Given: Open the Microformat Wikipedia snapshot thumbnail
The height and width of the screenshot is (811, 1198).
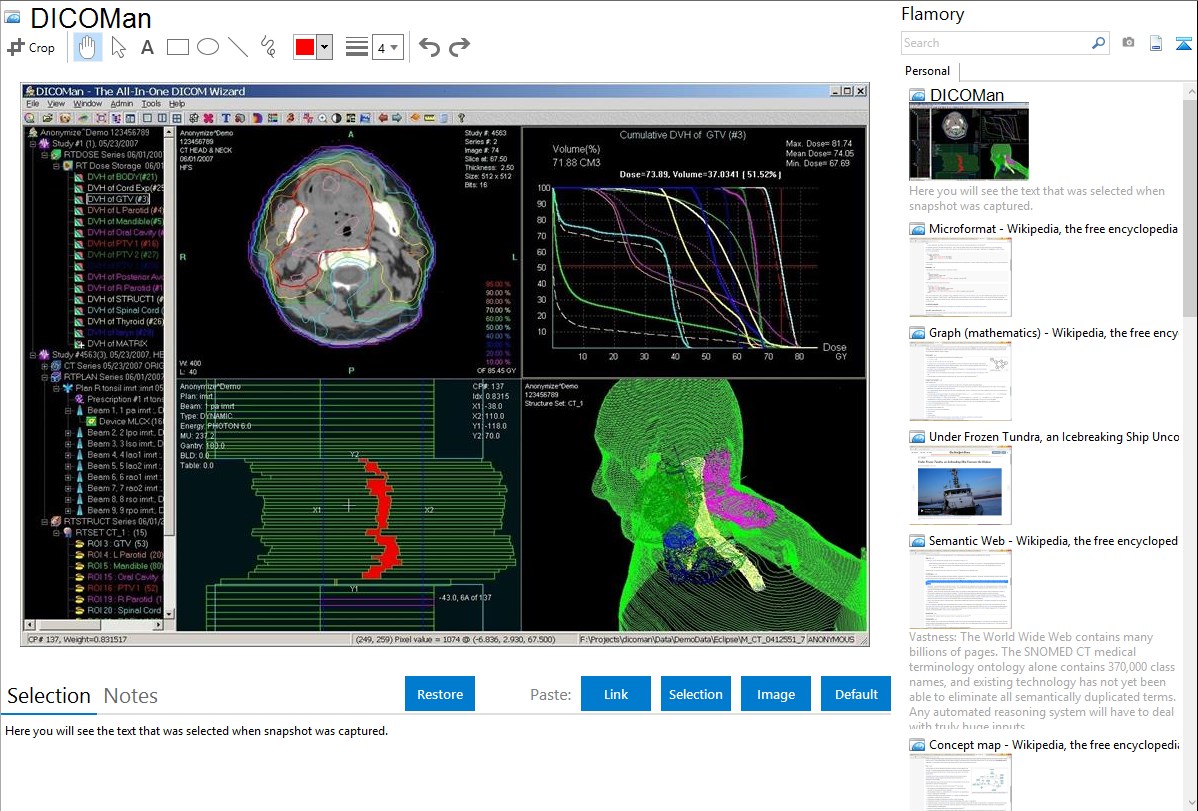Looking at the screenshot, I should 960,277.
